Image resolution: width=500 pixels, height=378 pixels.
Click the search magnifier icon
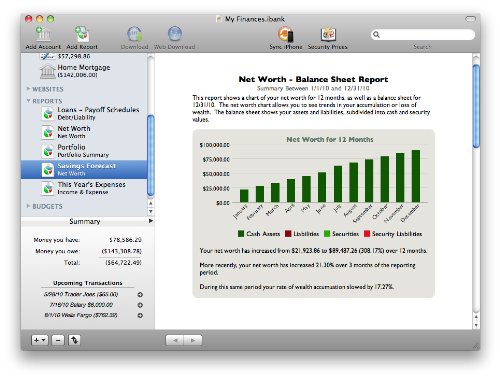[x=377, y=34]
